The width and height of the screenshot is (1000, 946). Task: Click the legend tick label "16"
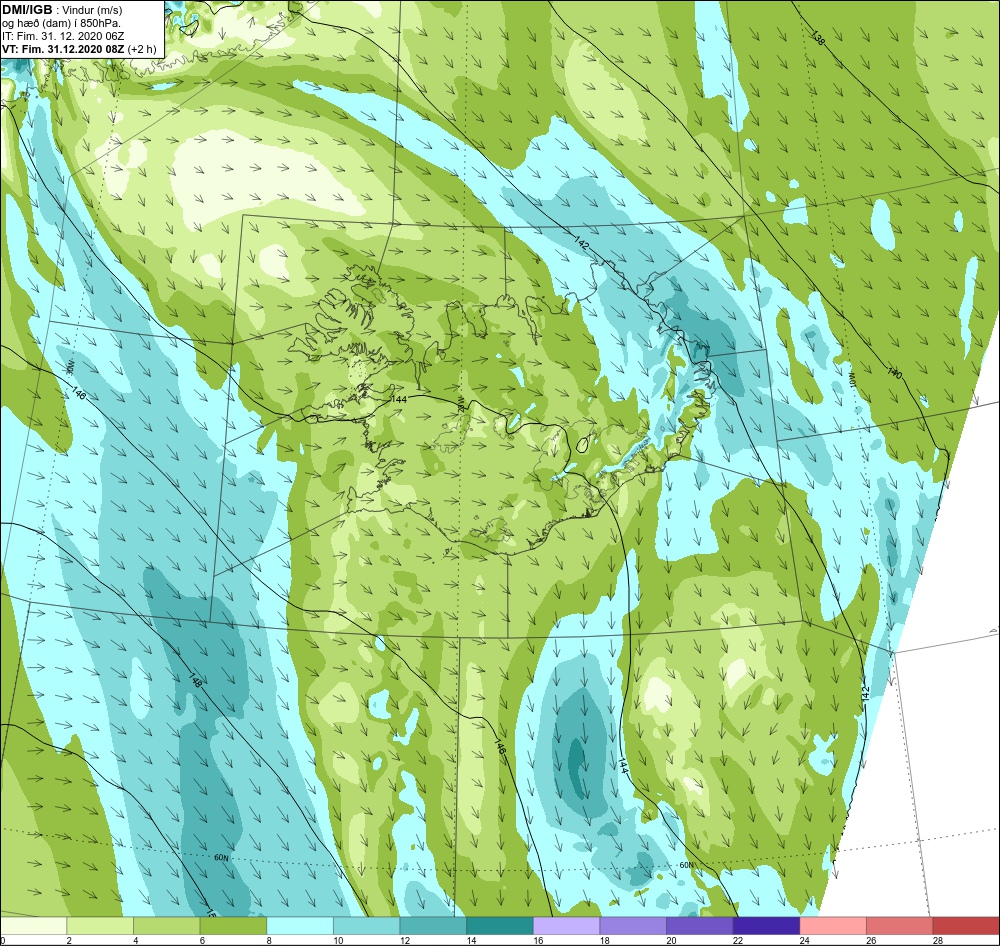[538, 940]
